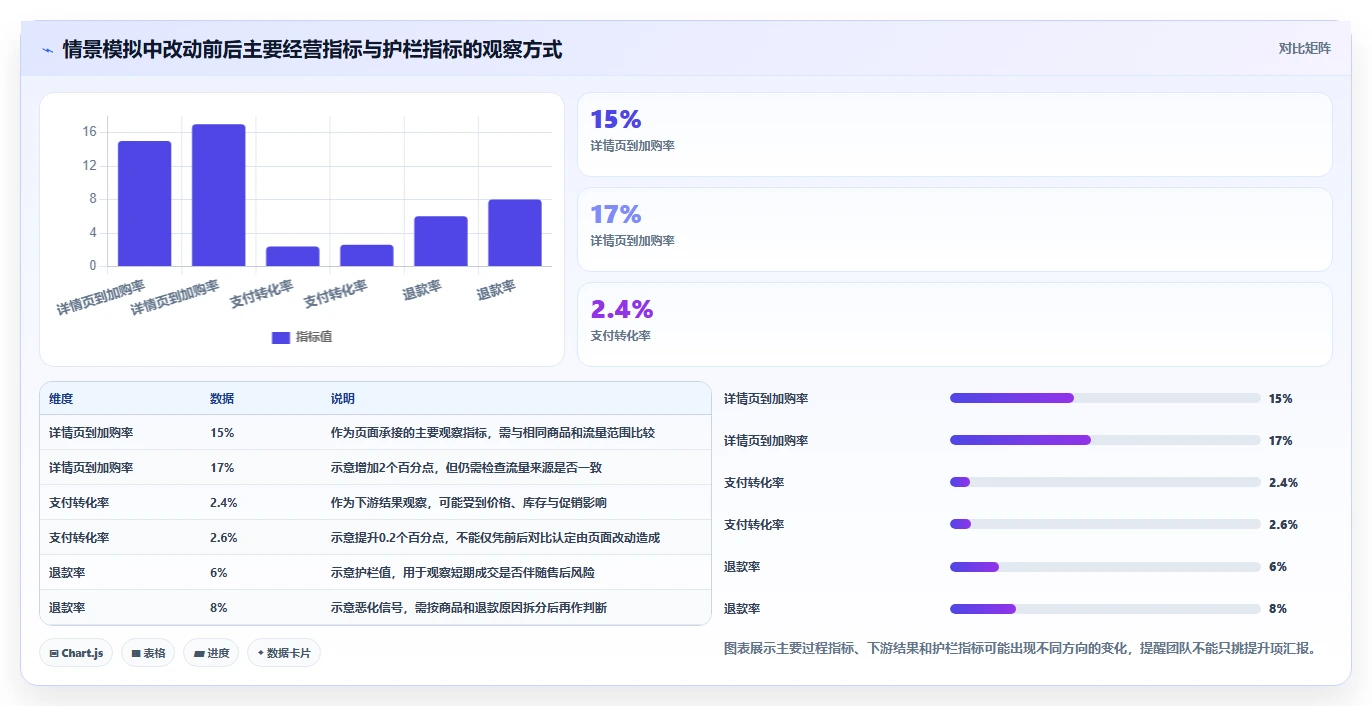Open the 17% data card
This screenshot has width=1372, height=706.
pyautogui.click(x=955, y=229)
